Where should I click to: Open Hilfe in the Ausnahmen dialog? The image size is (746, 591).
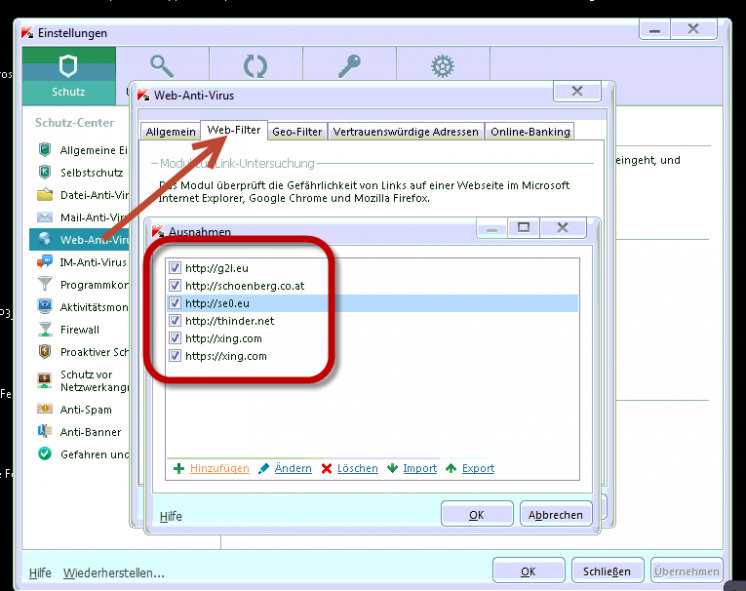tap(170, 516)
